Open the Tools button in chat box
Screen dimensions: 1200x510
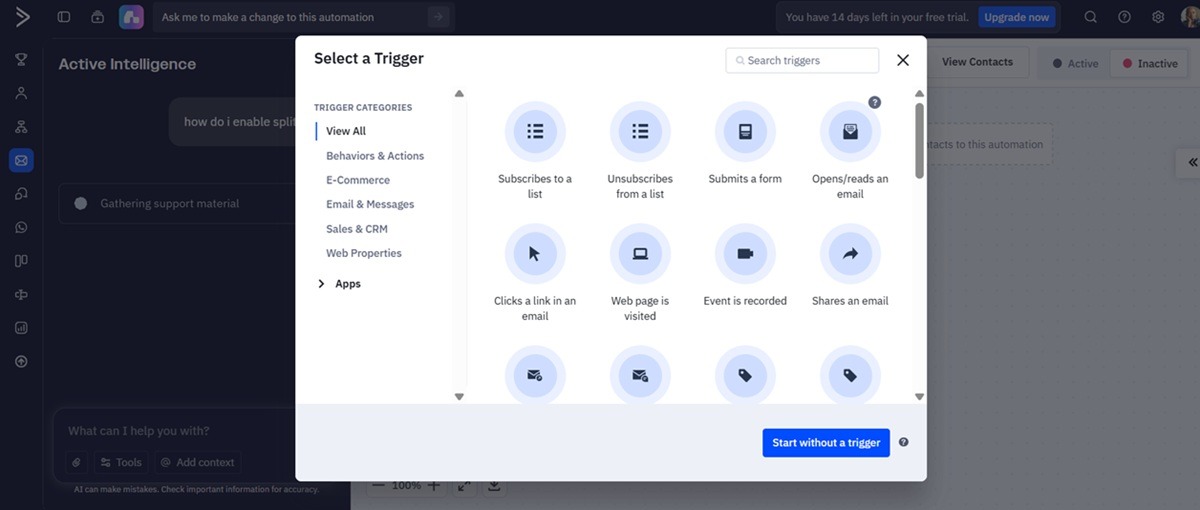[x=121, y=462]
